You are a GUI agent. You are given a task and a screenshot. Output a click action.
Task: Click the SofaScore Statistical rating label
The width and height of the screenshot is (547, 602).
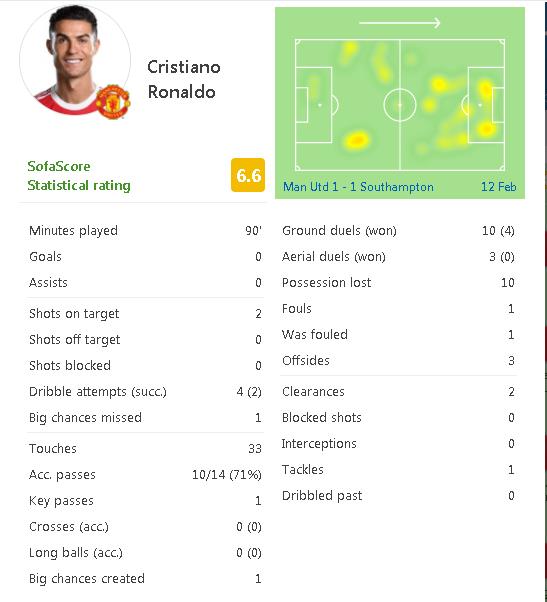click(x=79, y=176)
